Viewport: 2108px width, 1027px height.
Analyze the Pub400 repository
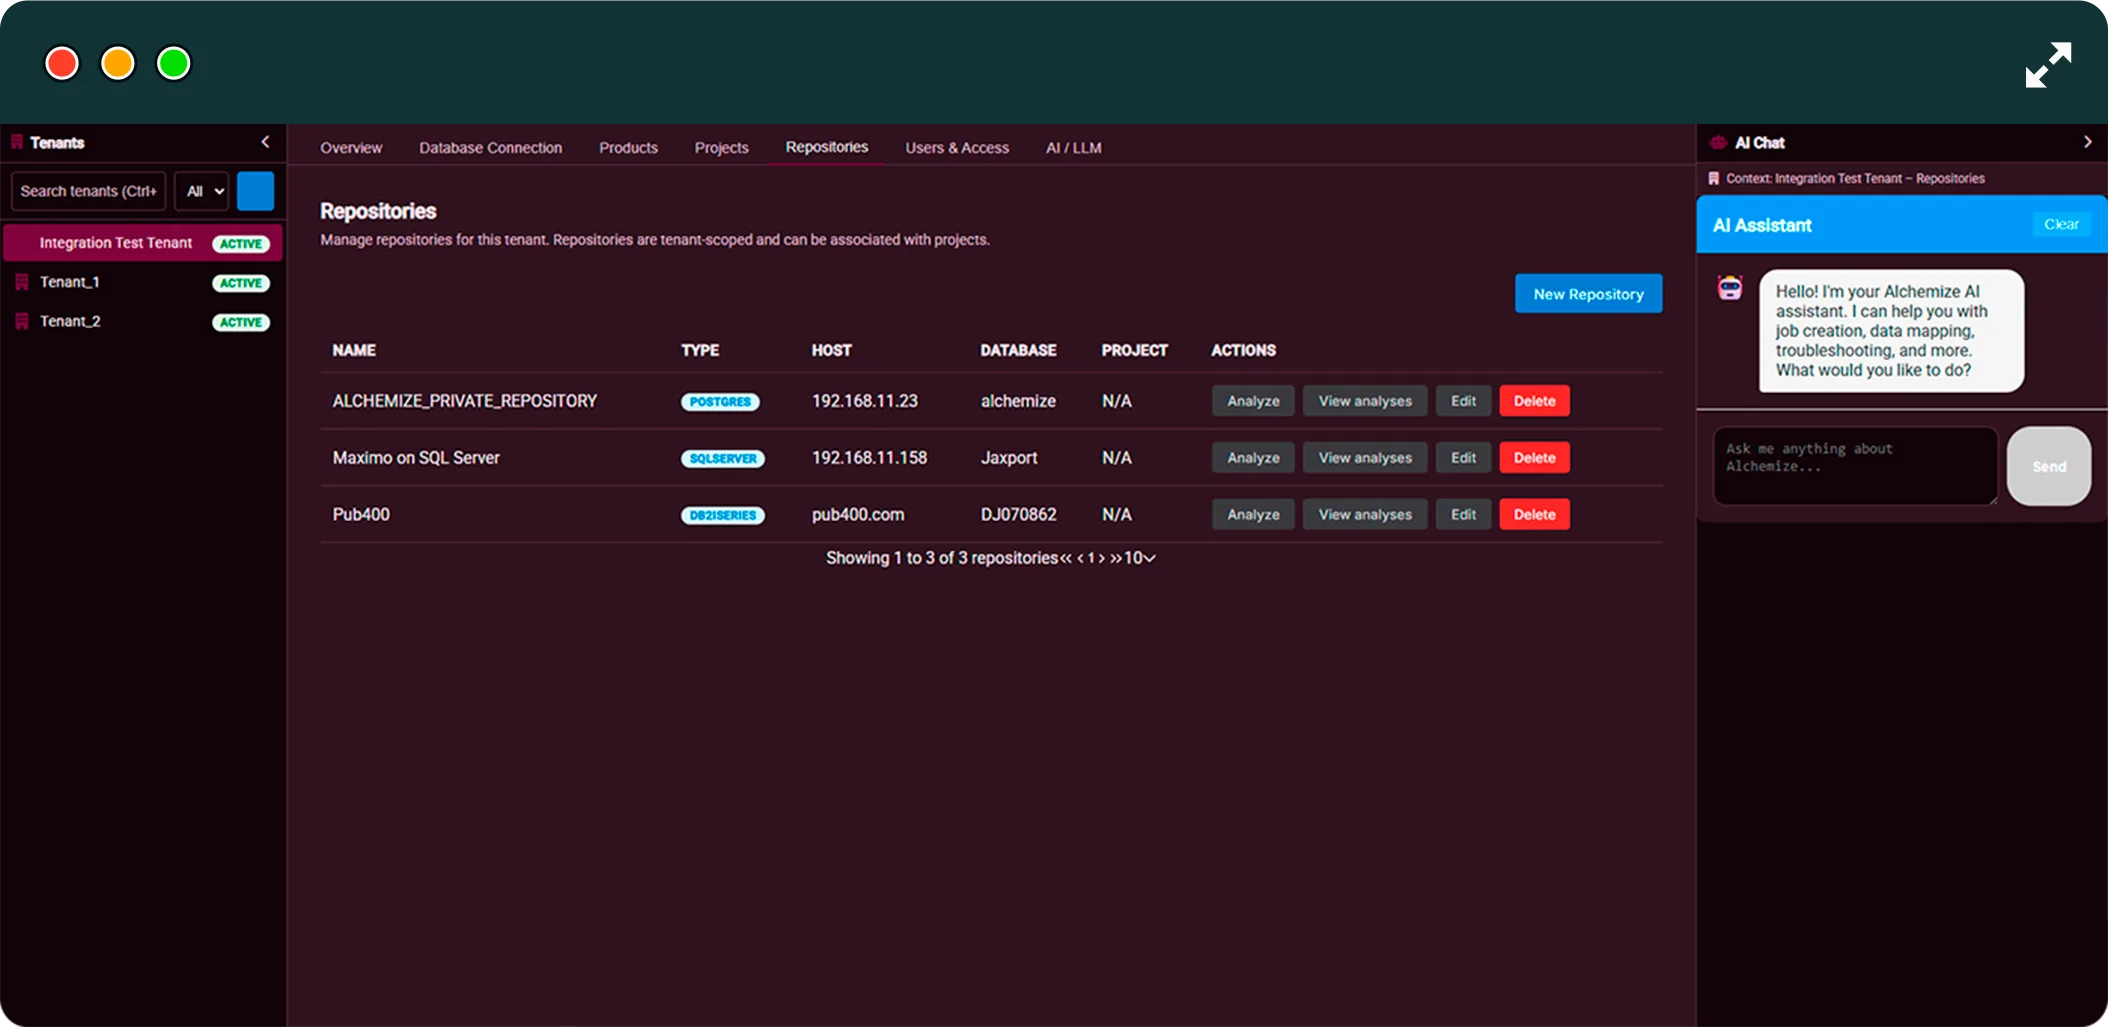tap(1253, 515)
